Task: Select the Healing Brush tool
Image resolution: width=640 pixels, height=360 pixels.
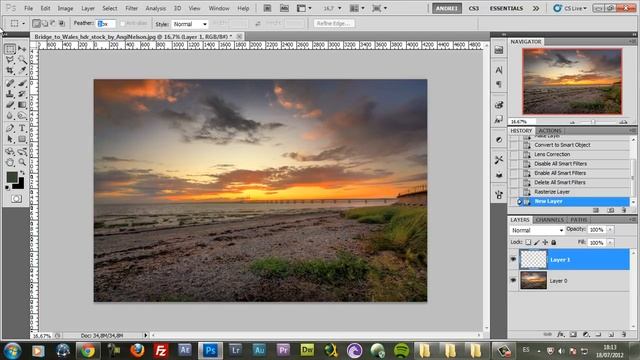Action: click(10, 83)
